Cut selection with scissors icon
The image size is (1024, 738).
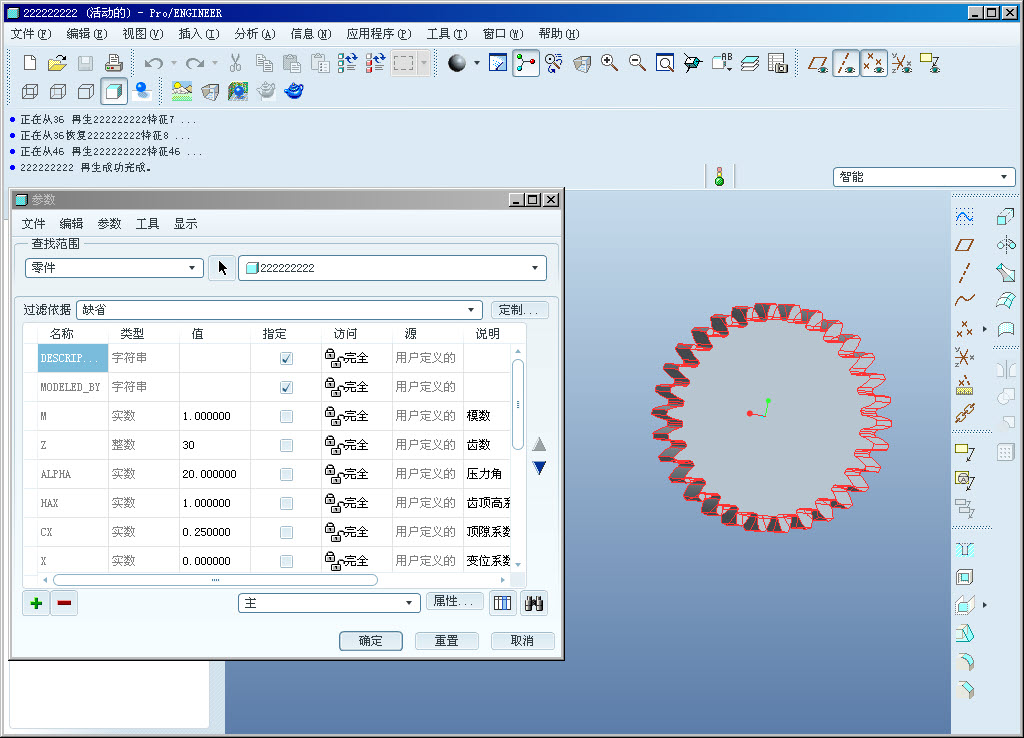pos(236,63)
